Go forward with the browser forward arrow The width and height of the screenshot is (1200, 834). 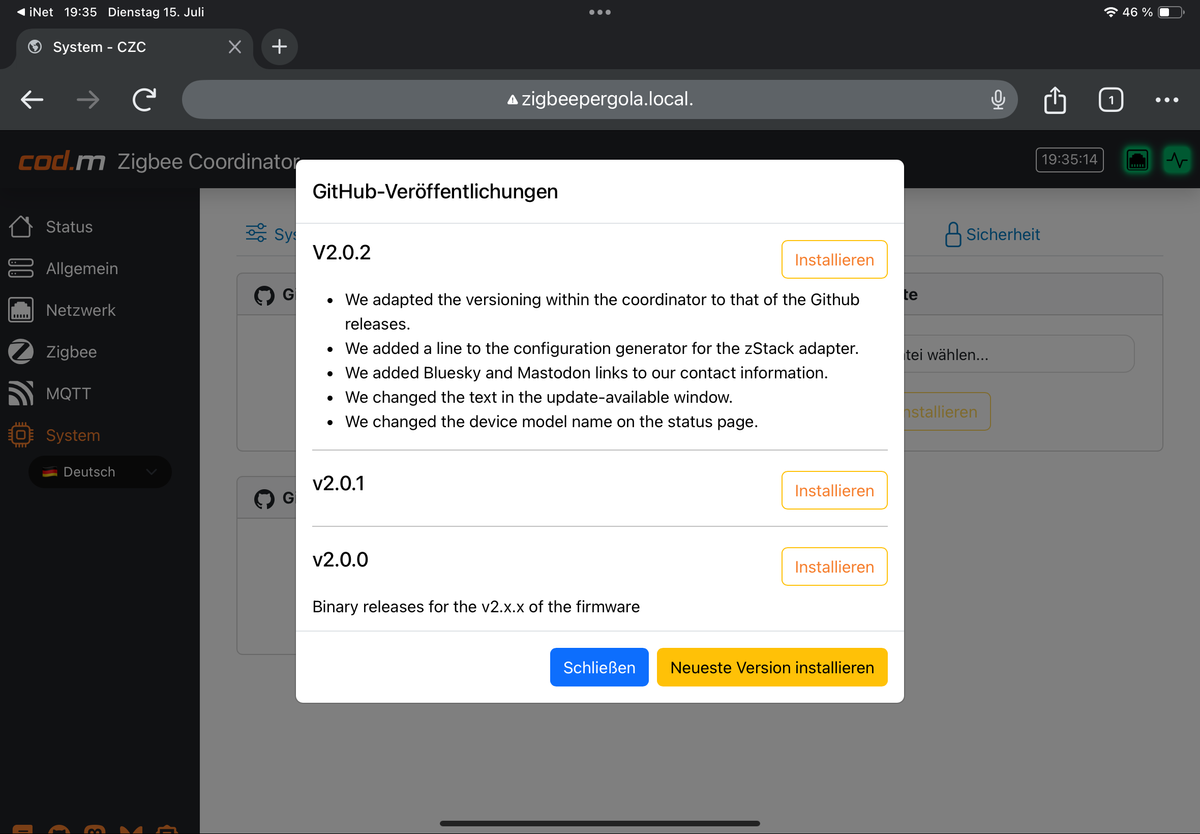tap(88, 99)
